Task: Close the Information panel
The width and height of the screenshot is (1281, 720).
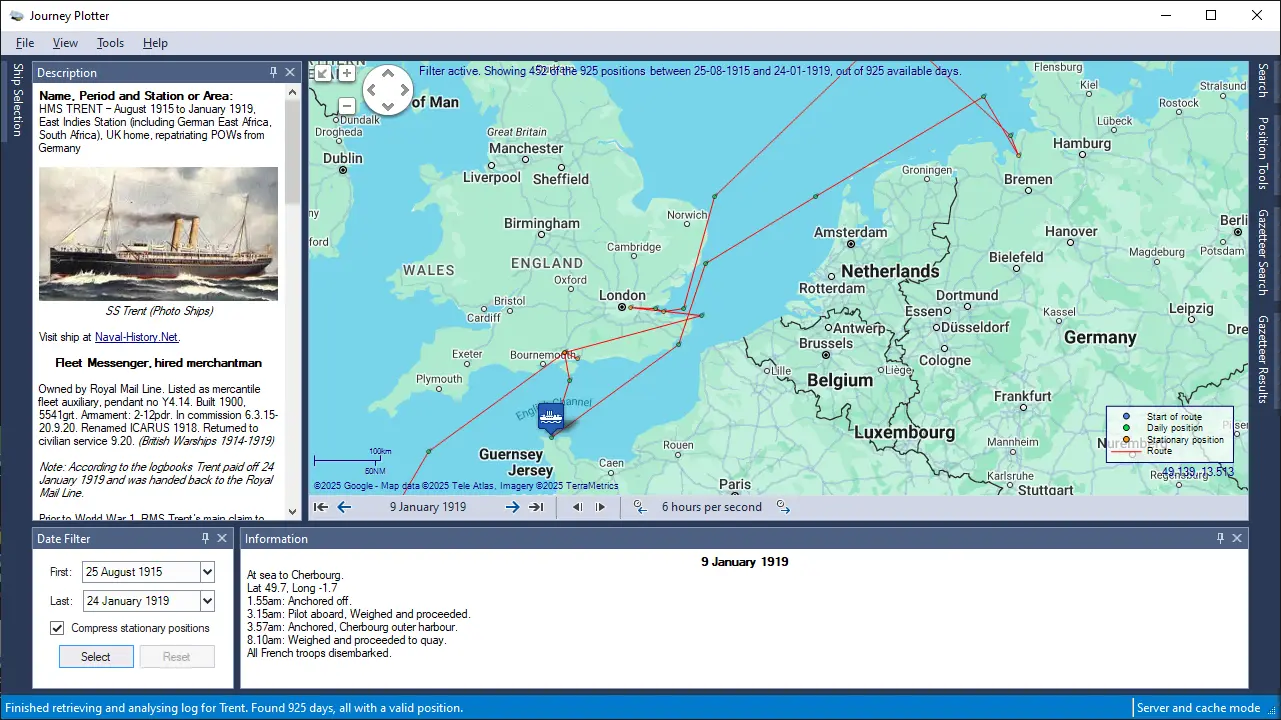Action: [1237, 538]
